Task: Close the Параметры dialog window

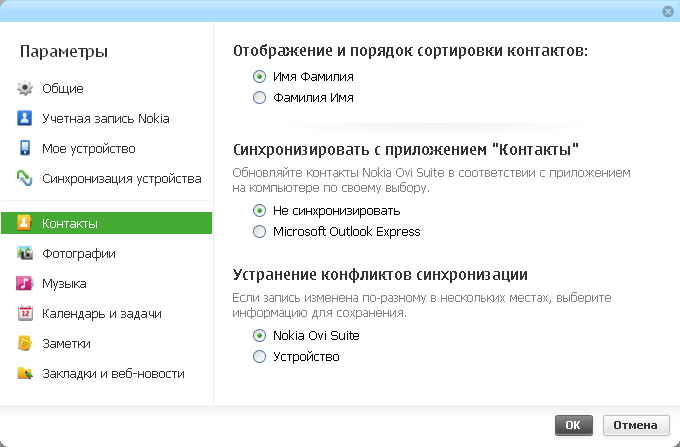Action: click(667, 10)
